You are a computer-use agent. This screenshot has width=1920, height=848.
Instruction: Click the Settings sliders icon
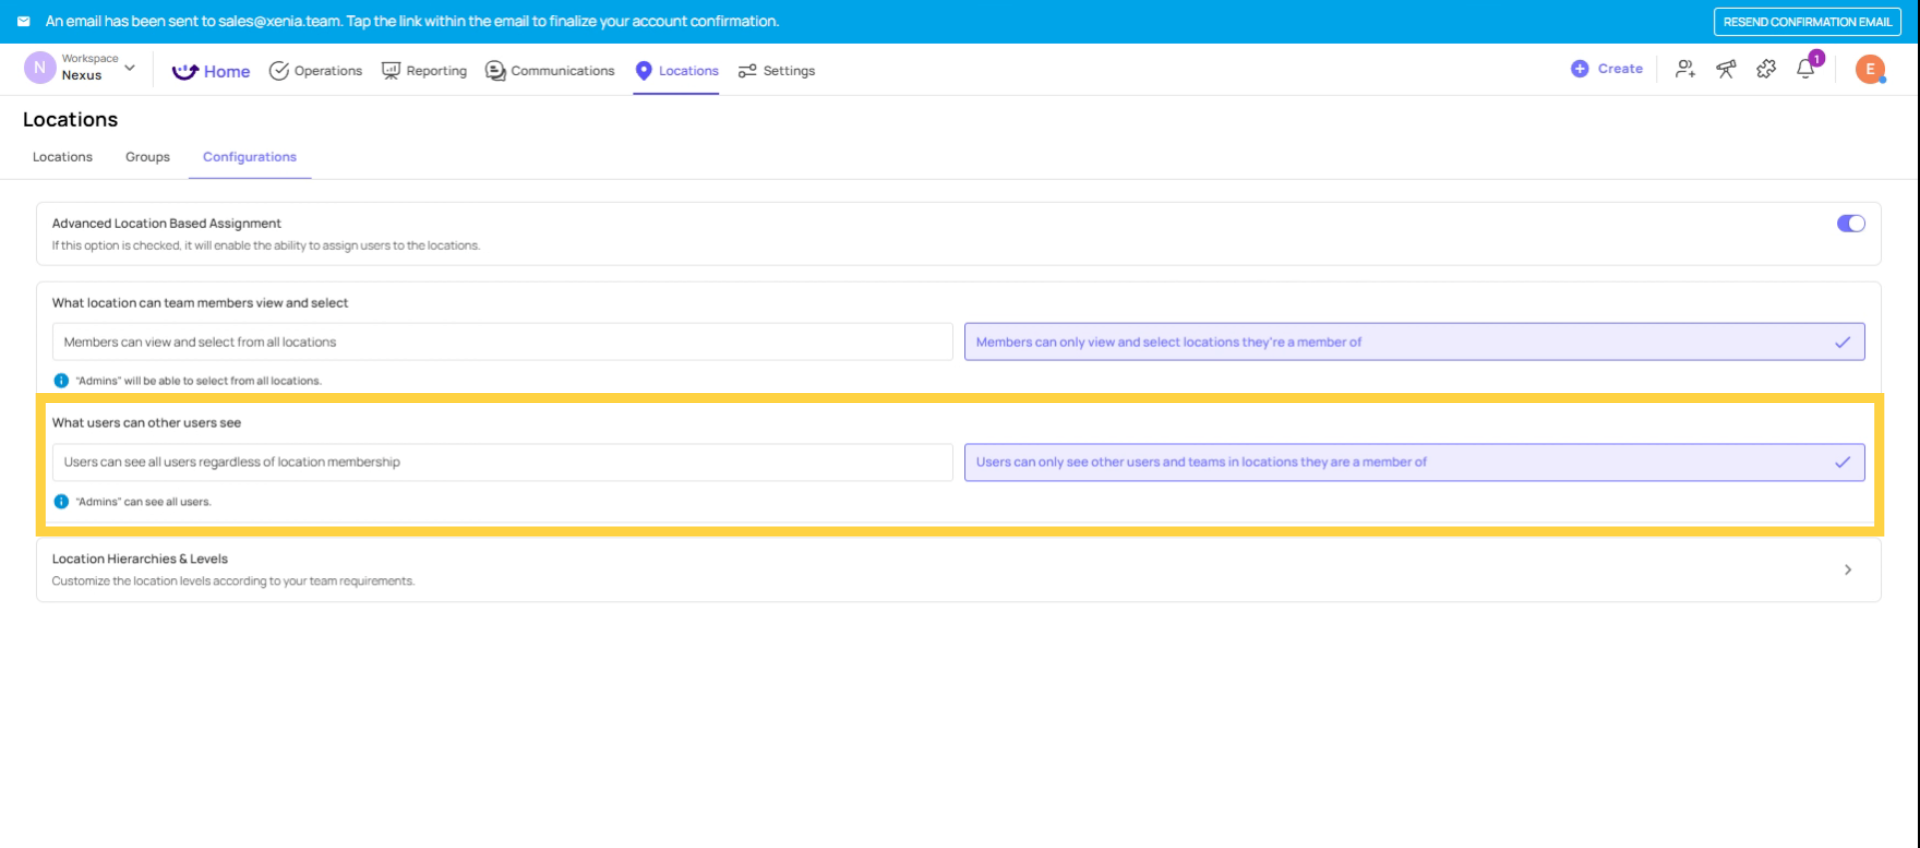747,71
